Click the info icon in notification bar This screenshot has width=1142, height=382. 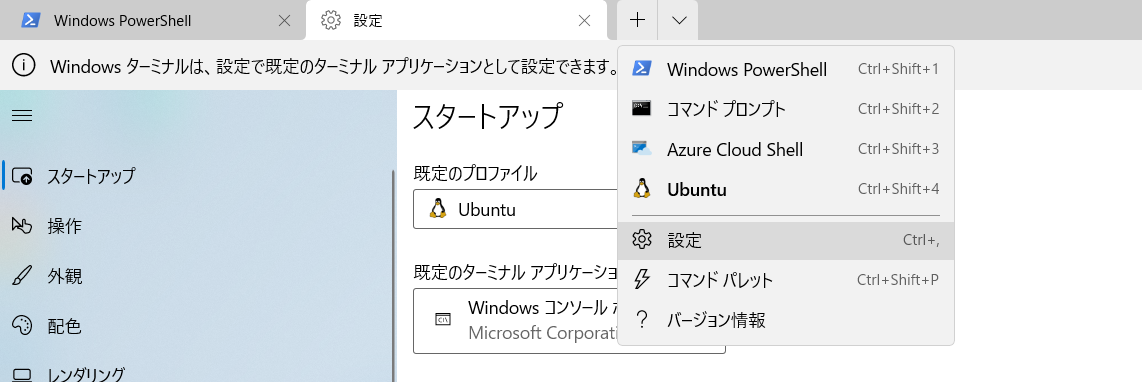point(24,66)
